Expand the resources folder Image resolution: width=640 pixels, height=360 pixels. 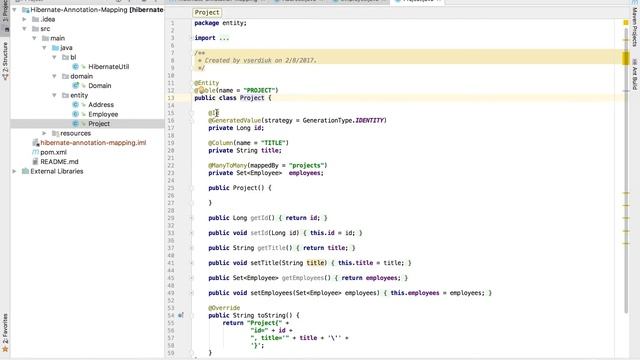pos(44,133)
